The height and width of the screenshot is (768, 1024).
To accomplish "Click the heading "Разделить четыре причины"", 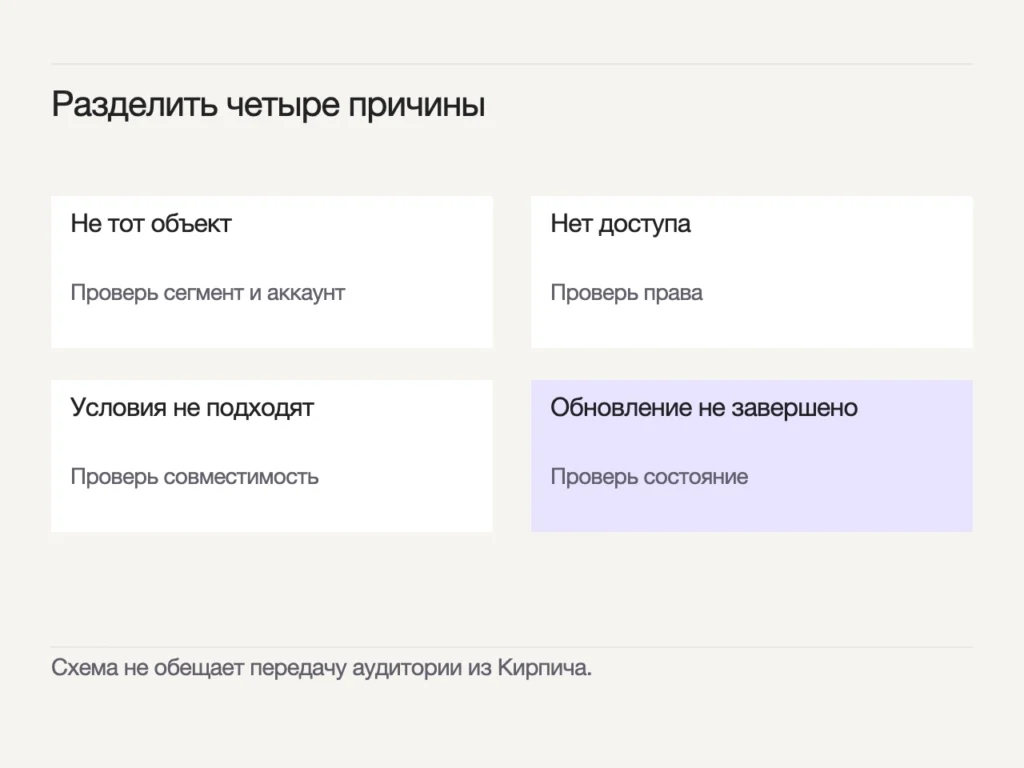I will coord(268,105).
